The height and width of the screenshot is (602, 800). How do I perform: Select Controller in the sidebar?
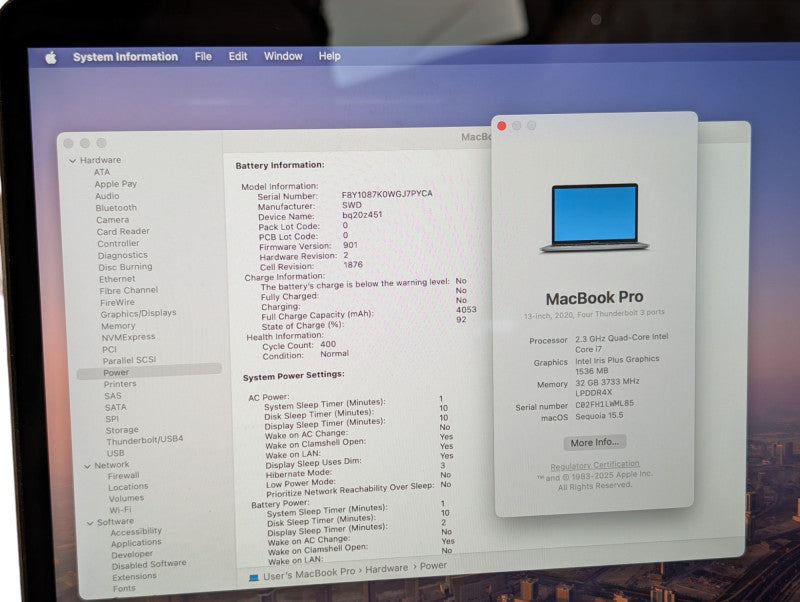[118, 243]
